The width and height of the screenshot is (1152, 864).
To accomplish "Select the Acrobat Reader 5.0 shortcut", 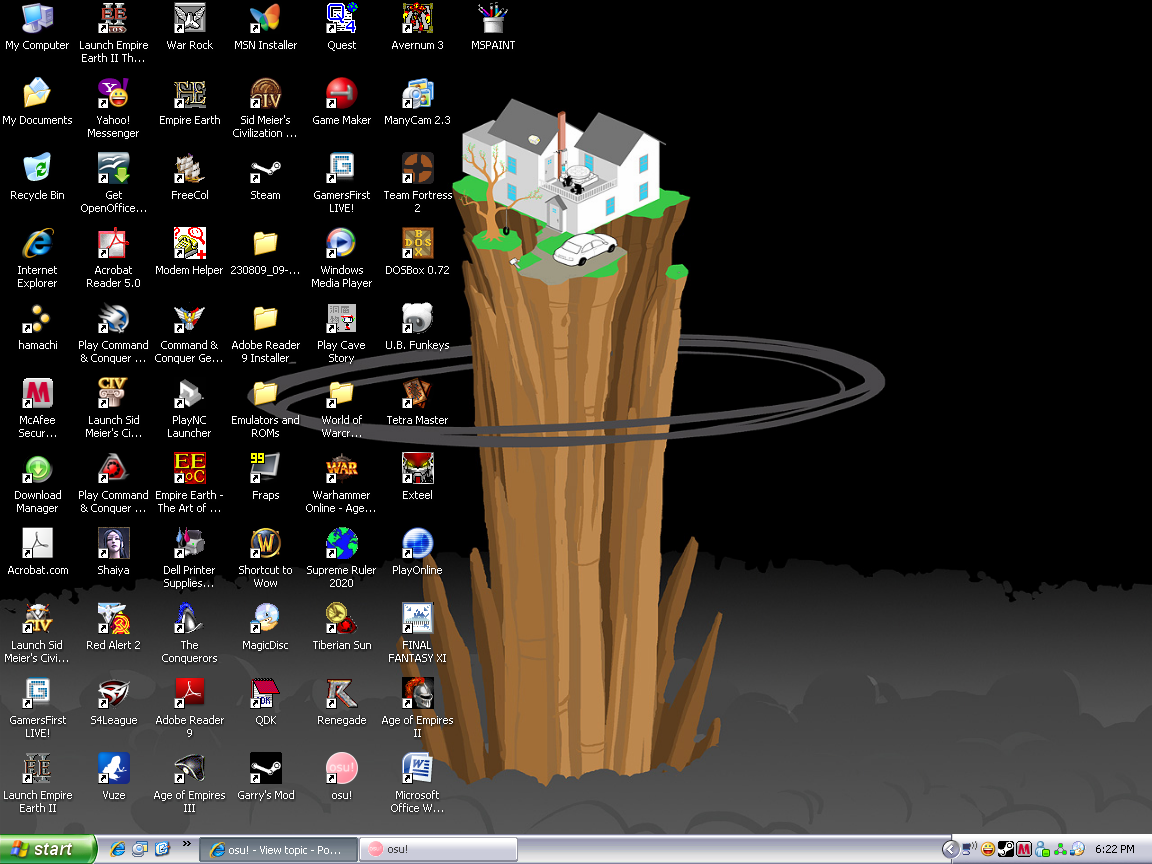I will pos(113,258).
